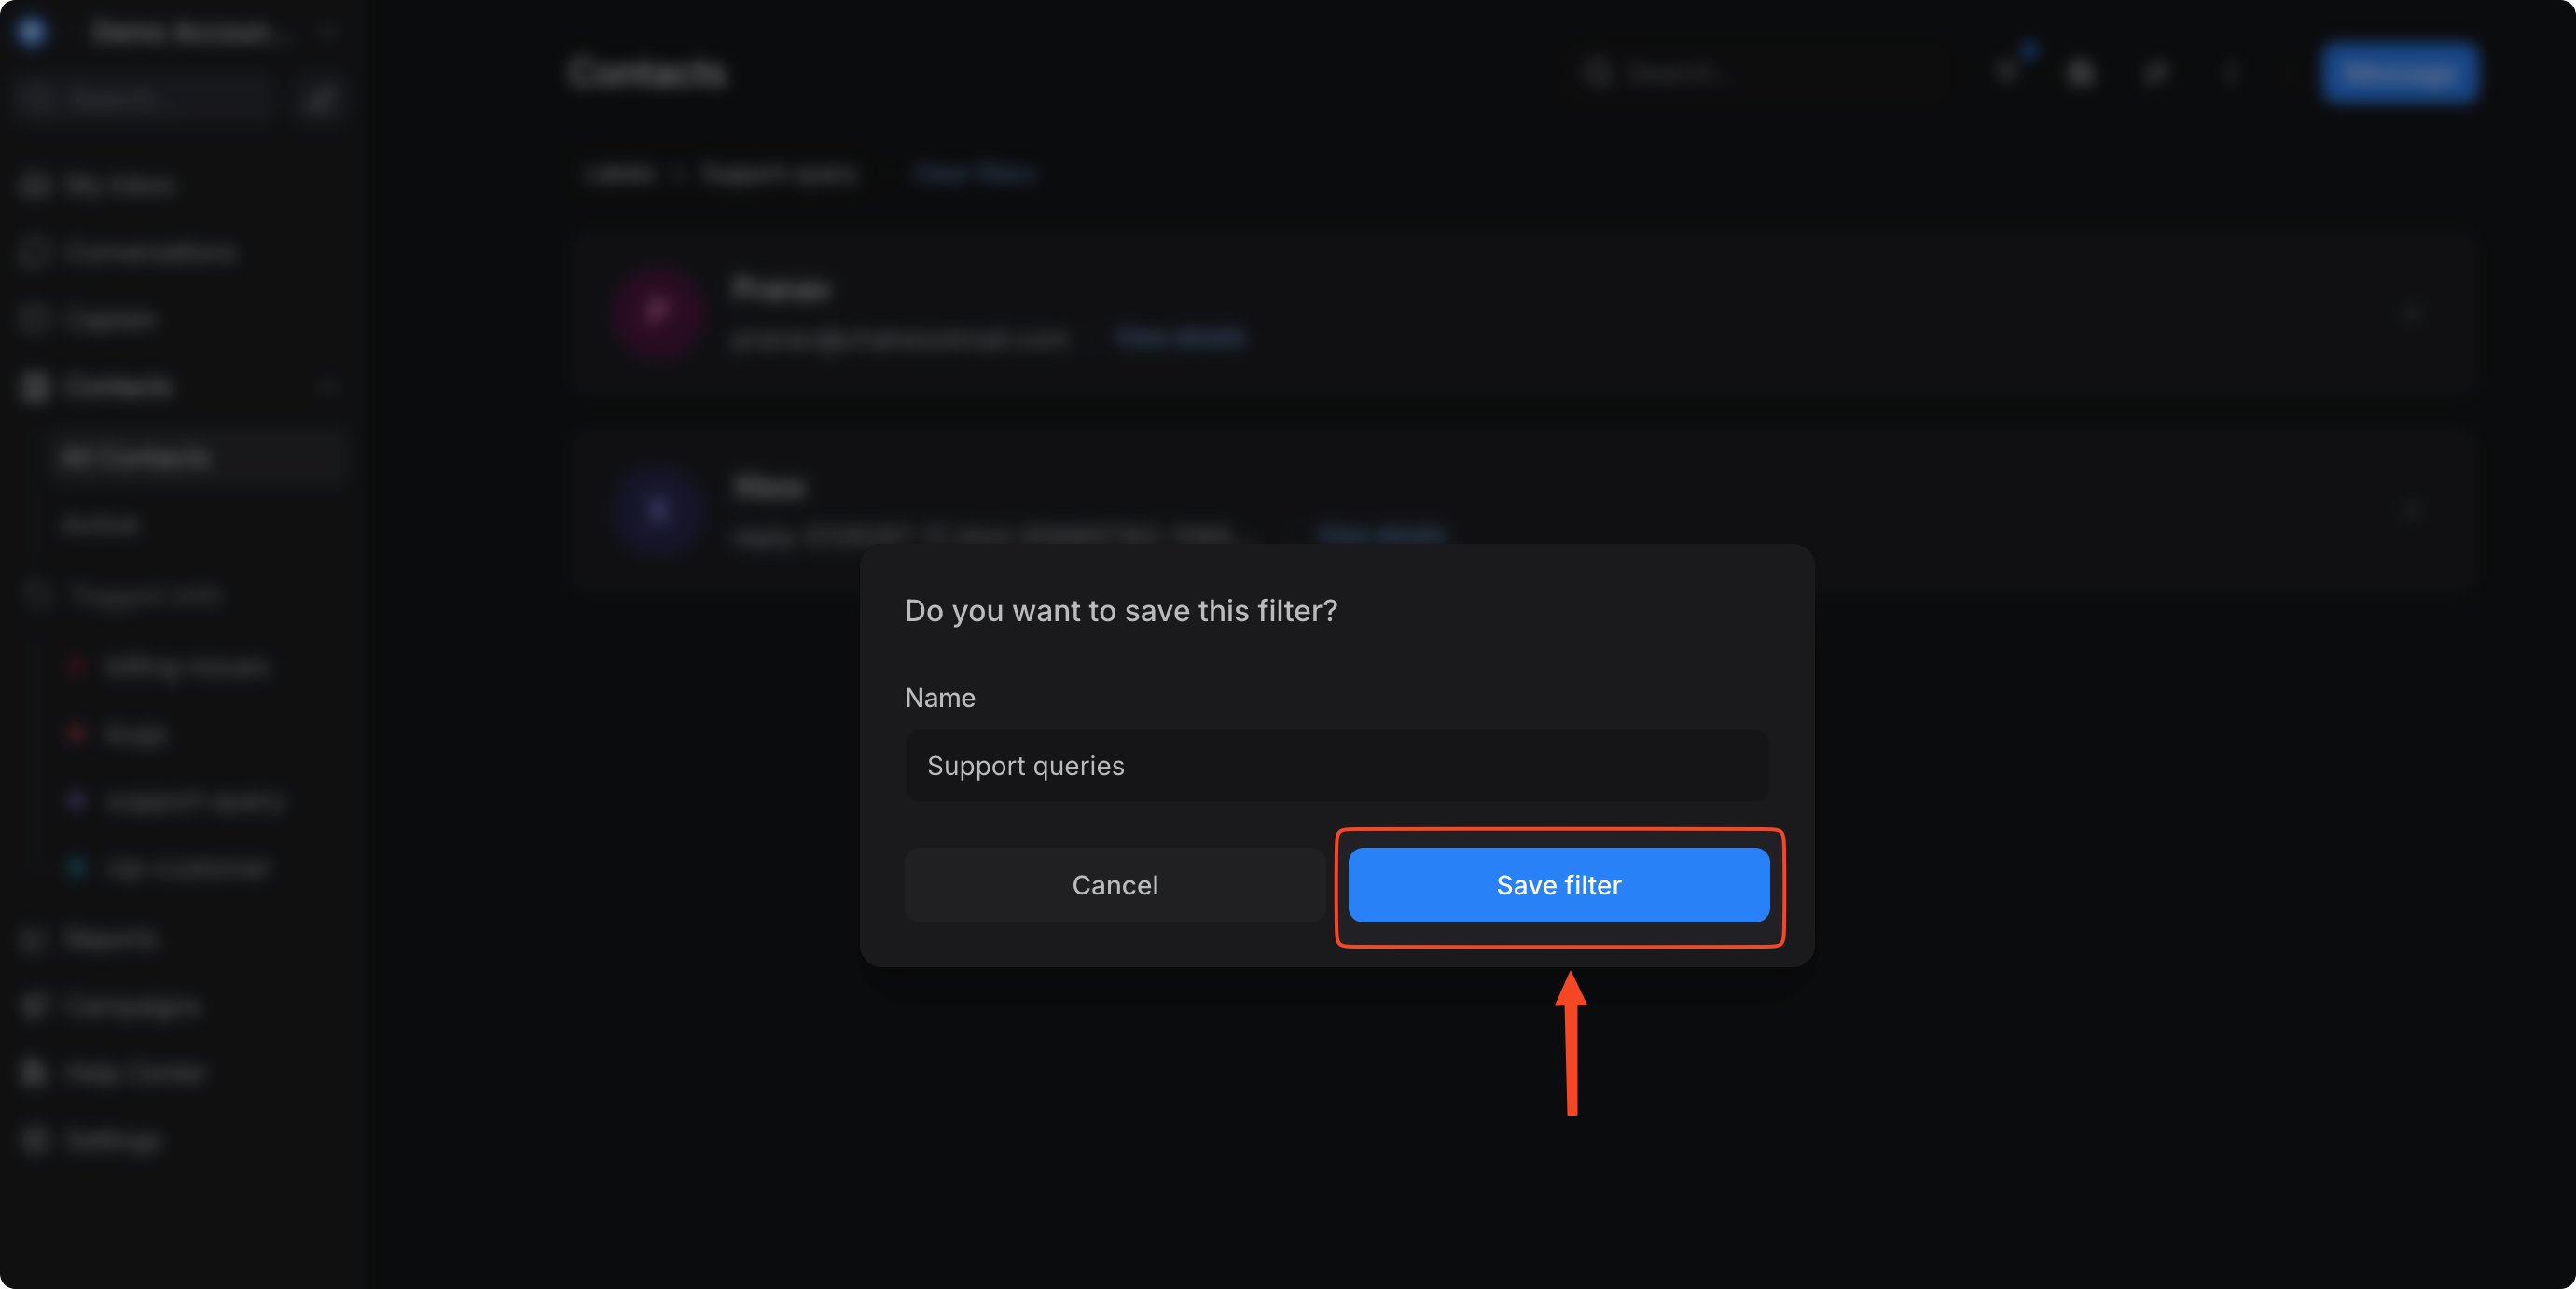Confirm with the Save filter button
2576x1289 pixels.
(x=1558, y=885)
